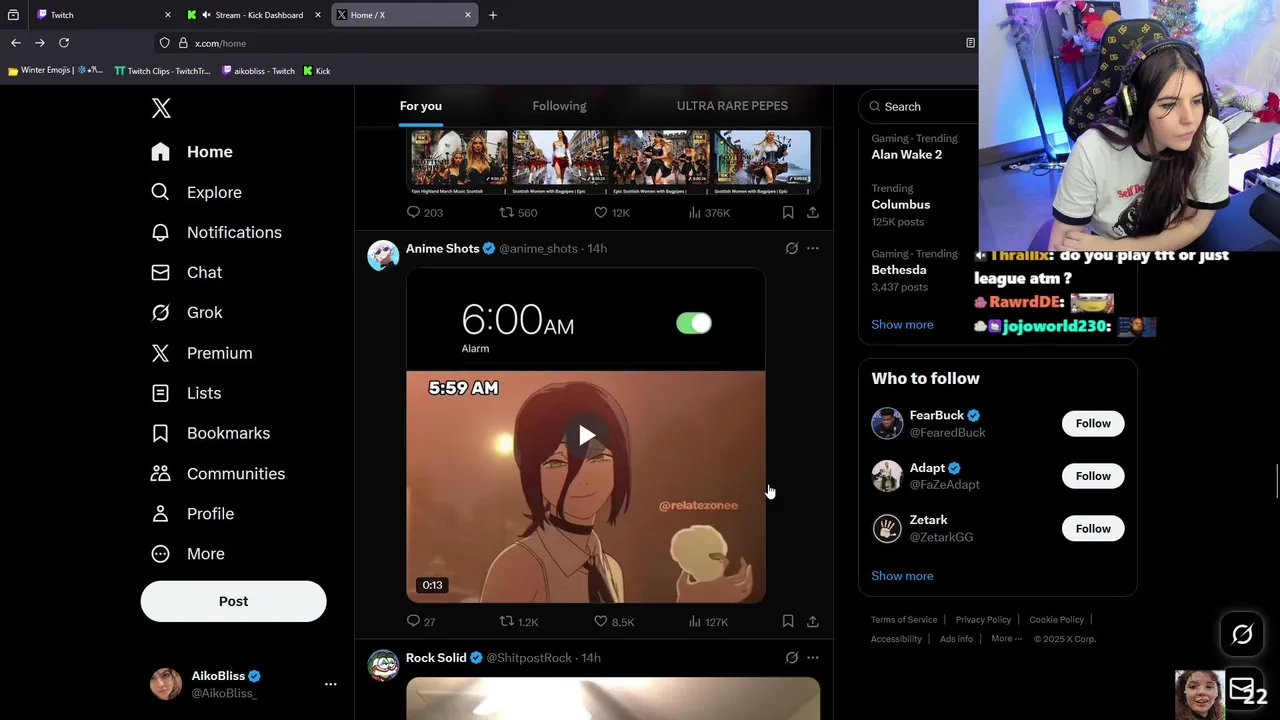View analytics showing 376K views
1280x720 pixels.
(709, 212)
